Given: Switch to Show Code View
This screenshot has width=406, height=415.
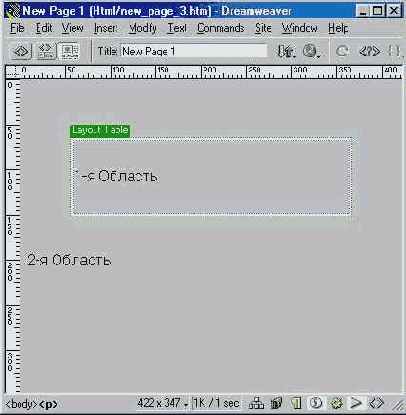Looking at the screenshot, I should point(22,51).
